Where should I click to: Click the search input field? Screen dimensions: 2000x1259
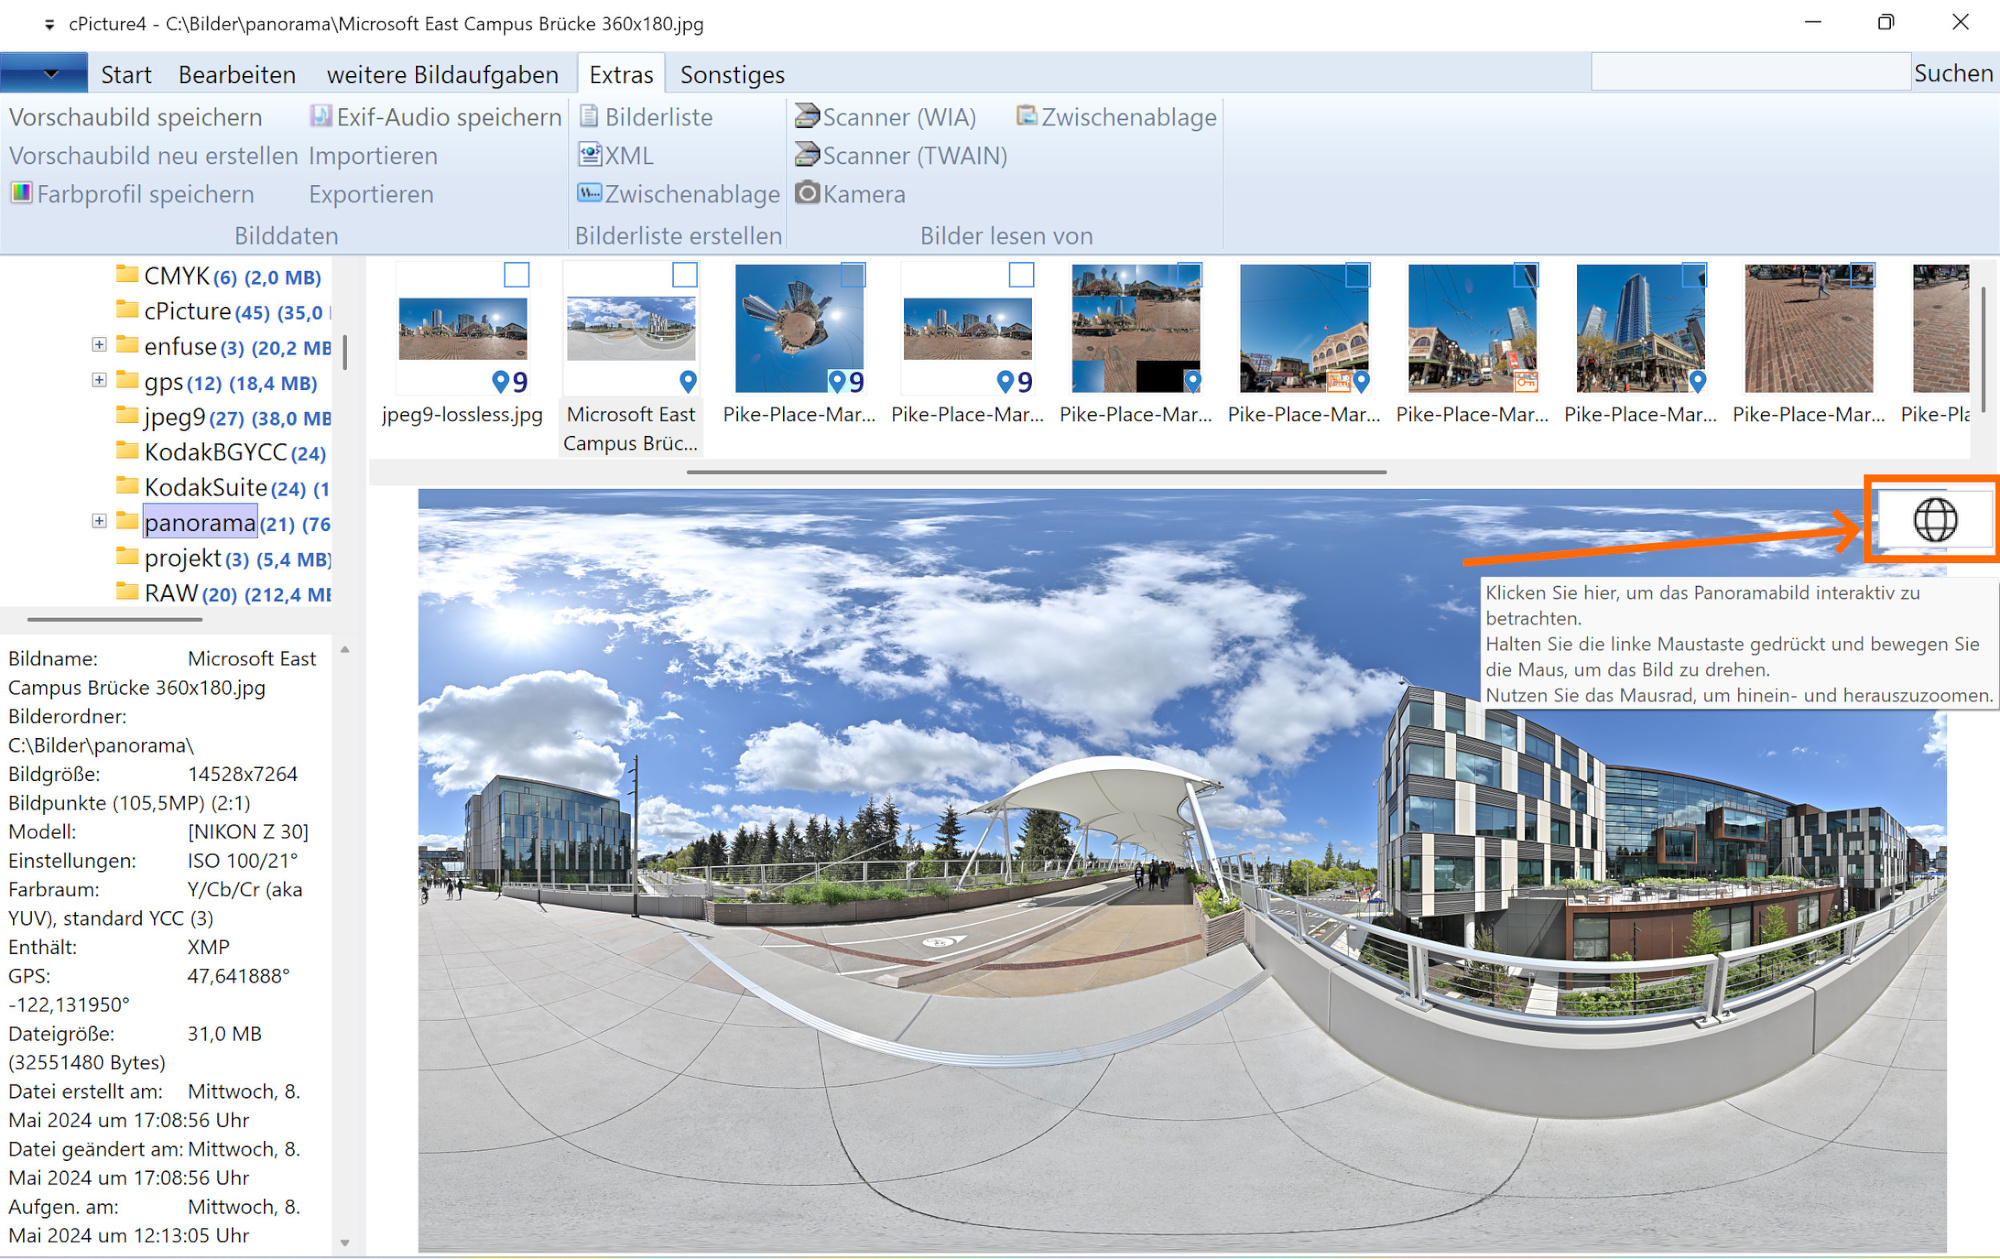pos(1749,74)
